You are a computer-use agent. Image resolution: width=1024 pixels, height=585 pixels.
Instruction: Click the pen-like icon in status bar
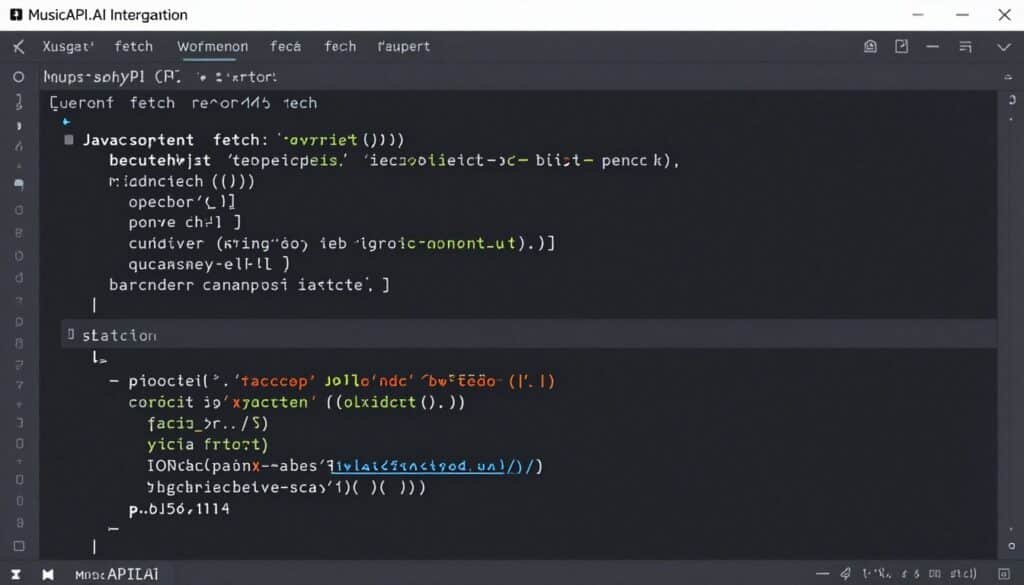[845, 574]
